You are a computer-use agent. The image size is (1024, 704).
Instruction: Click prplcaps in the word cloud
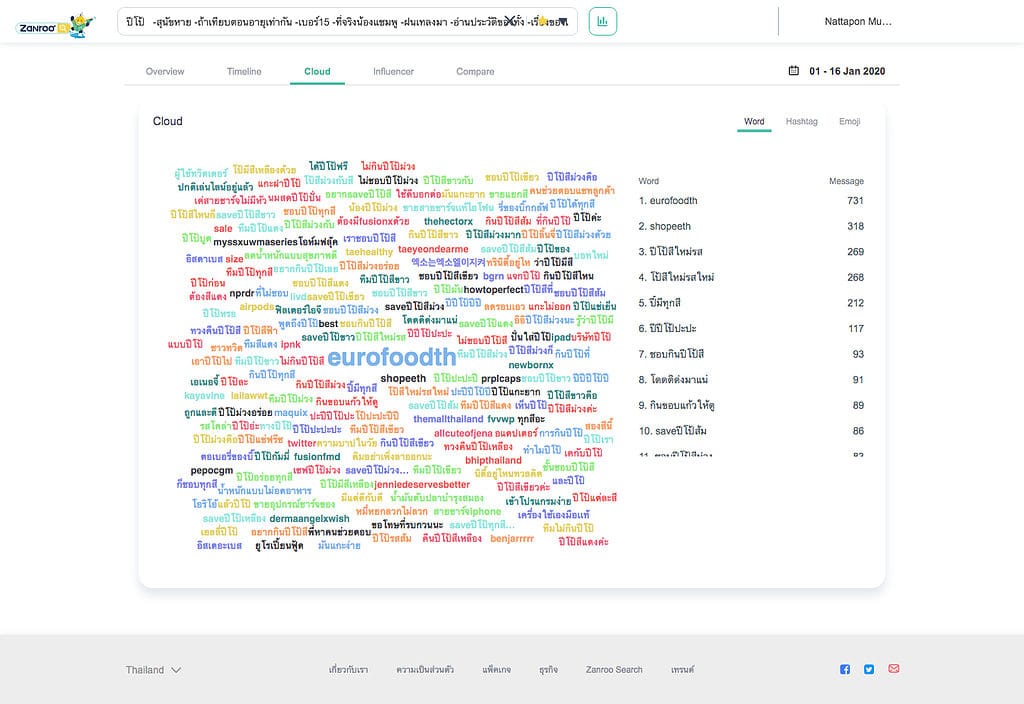(x=501, y=378)
